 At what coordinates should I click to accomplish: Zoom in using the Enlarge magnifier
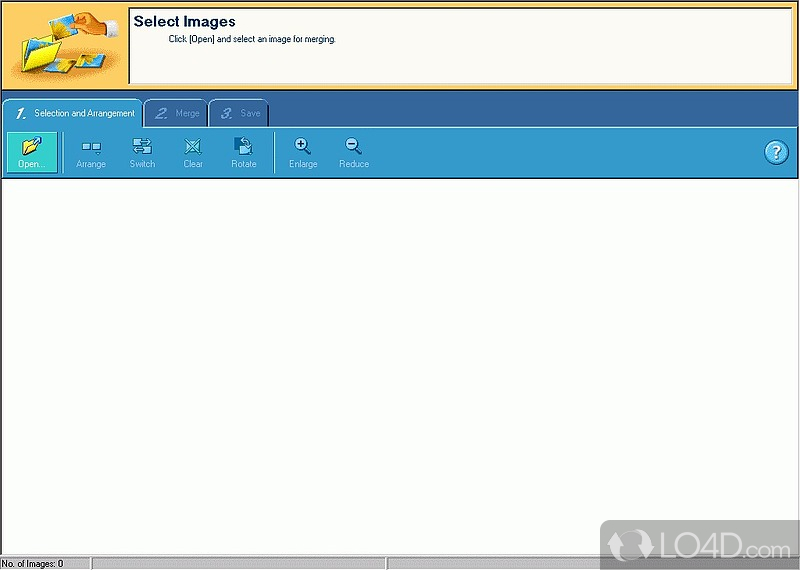(303, 152)
